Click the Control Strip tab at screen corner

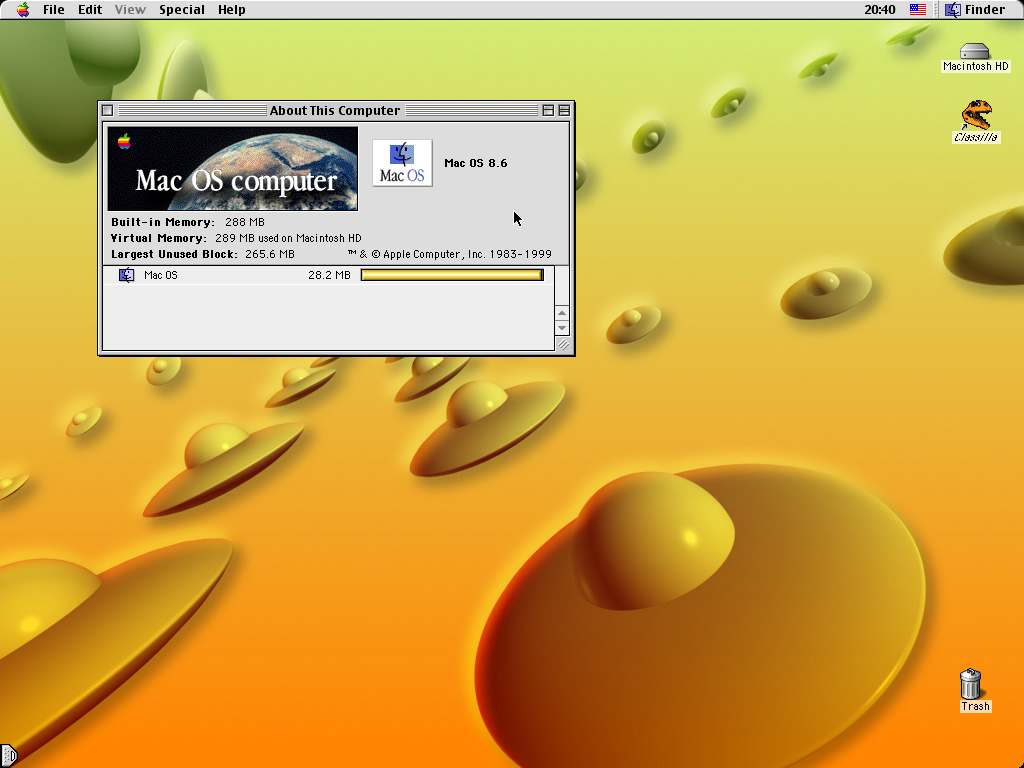click(8, 756)
